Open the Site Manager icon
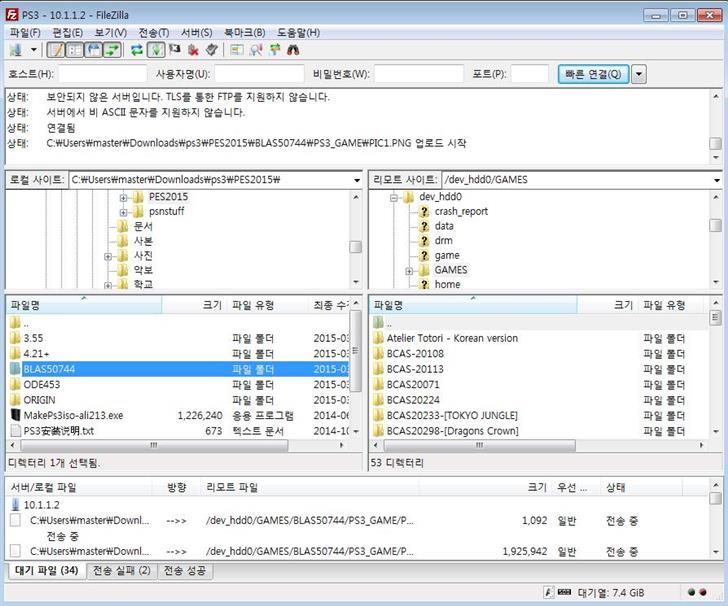Screen dimensions: 728x606 tap(16, 49)
